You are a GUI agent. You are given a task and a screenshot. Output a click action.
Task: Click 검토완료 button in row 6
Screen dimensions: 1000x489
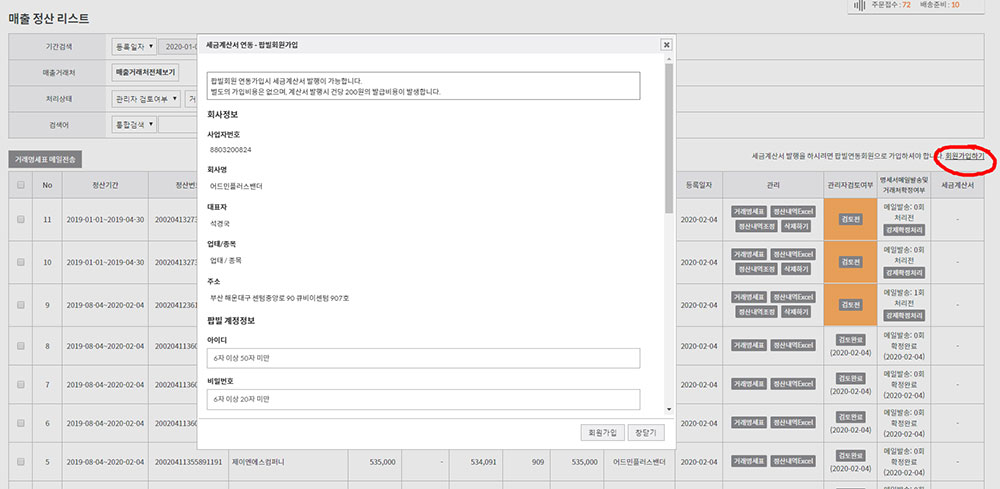pos(850,417)
